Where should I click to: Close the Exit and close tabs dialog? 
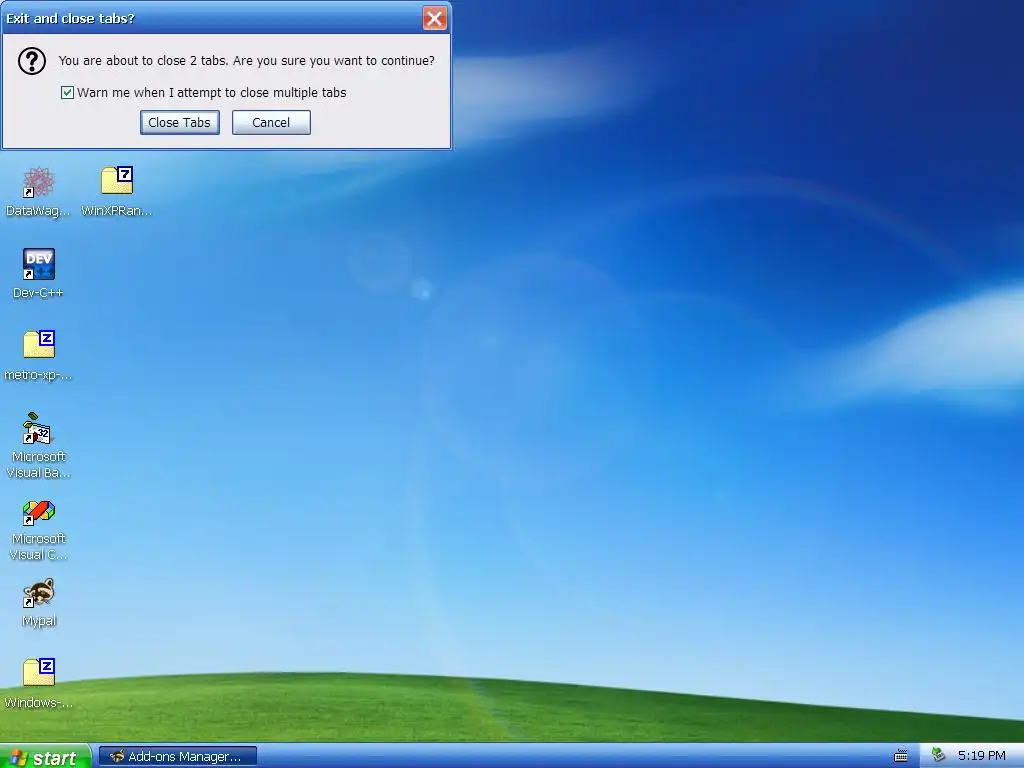click(x=434, y=18)
